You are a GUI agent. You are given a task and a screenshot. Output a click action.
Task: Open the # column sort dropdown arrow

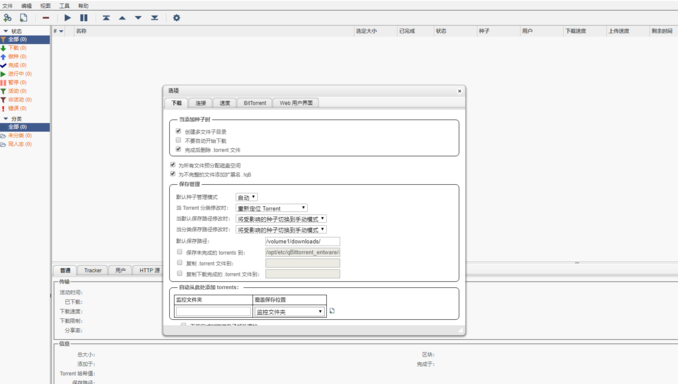tap(61, 31)
